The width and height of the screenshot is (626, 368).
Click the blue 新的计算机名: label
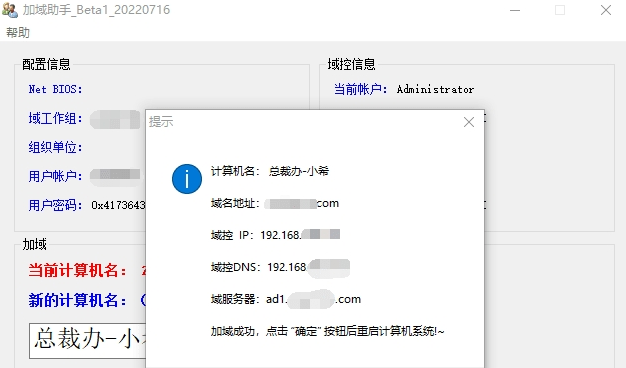tap(77, 300)
